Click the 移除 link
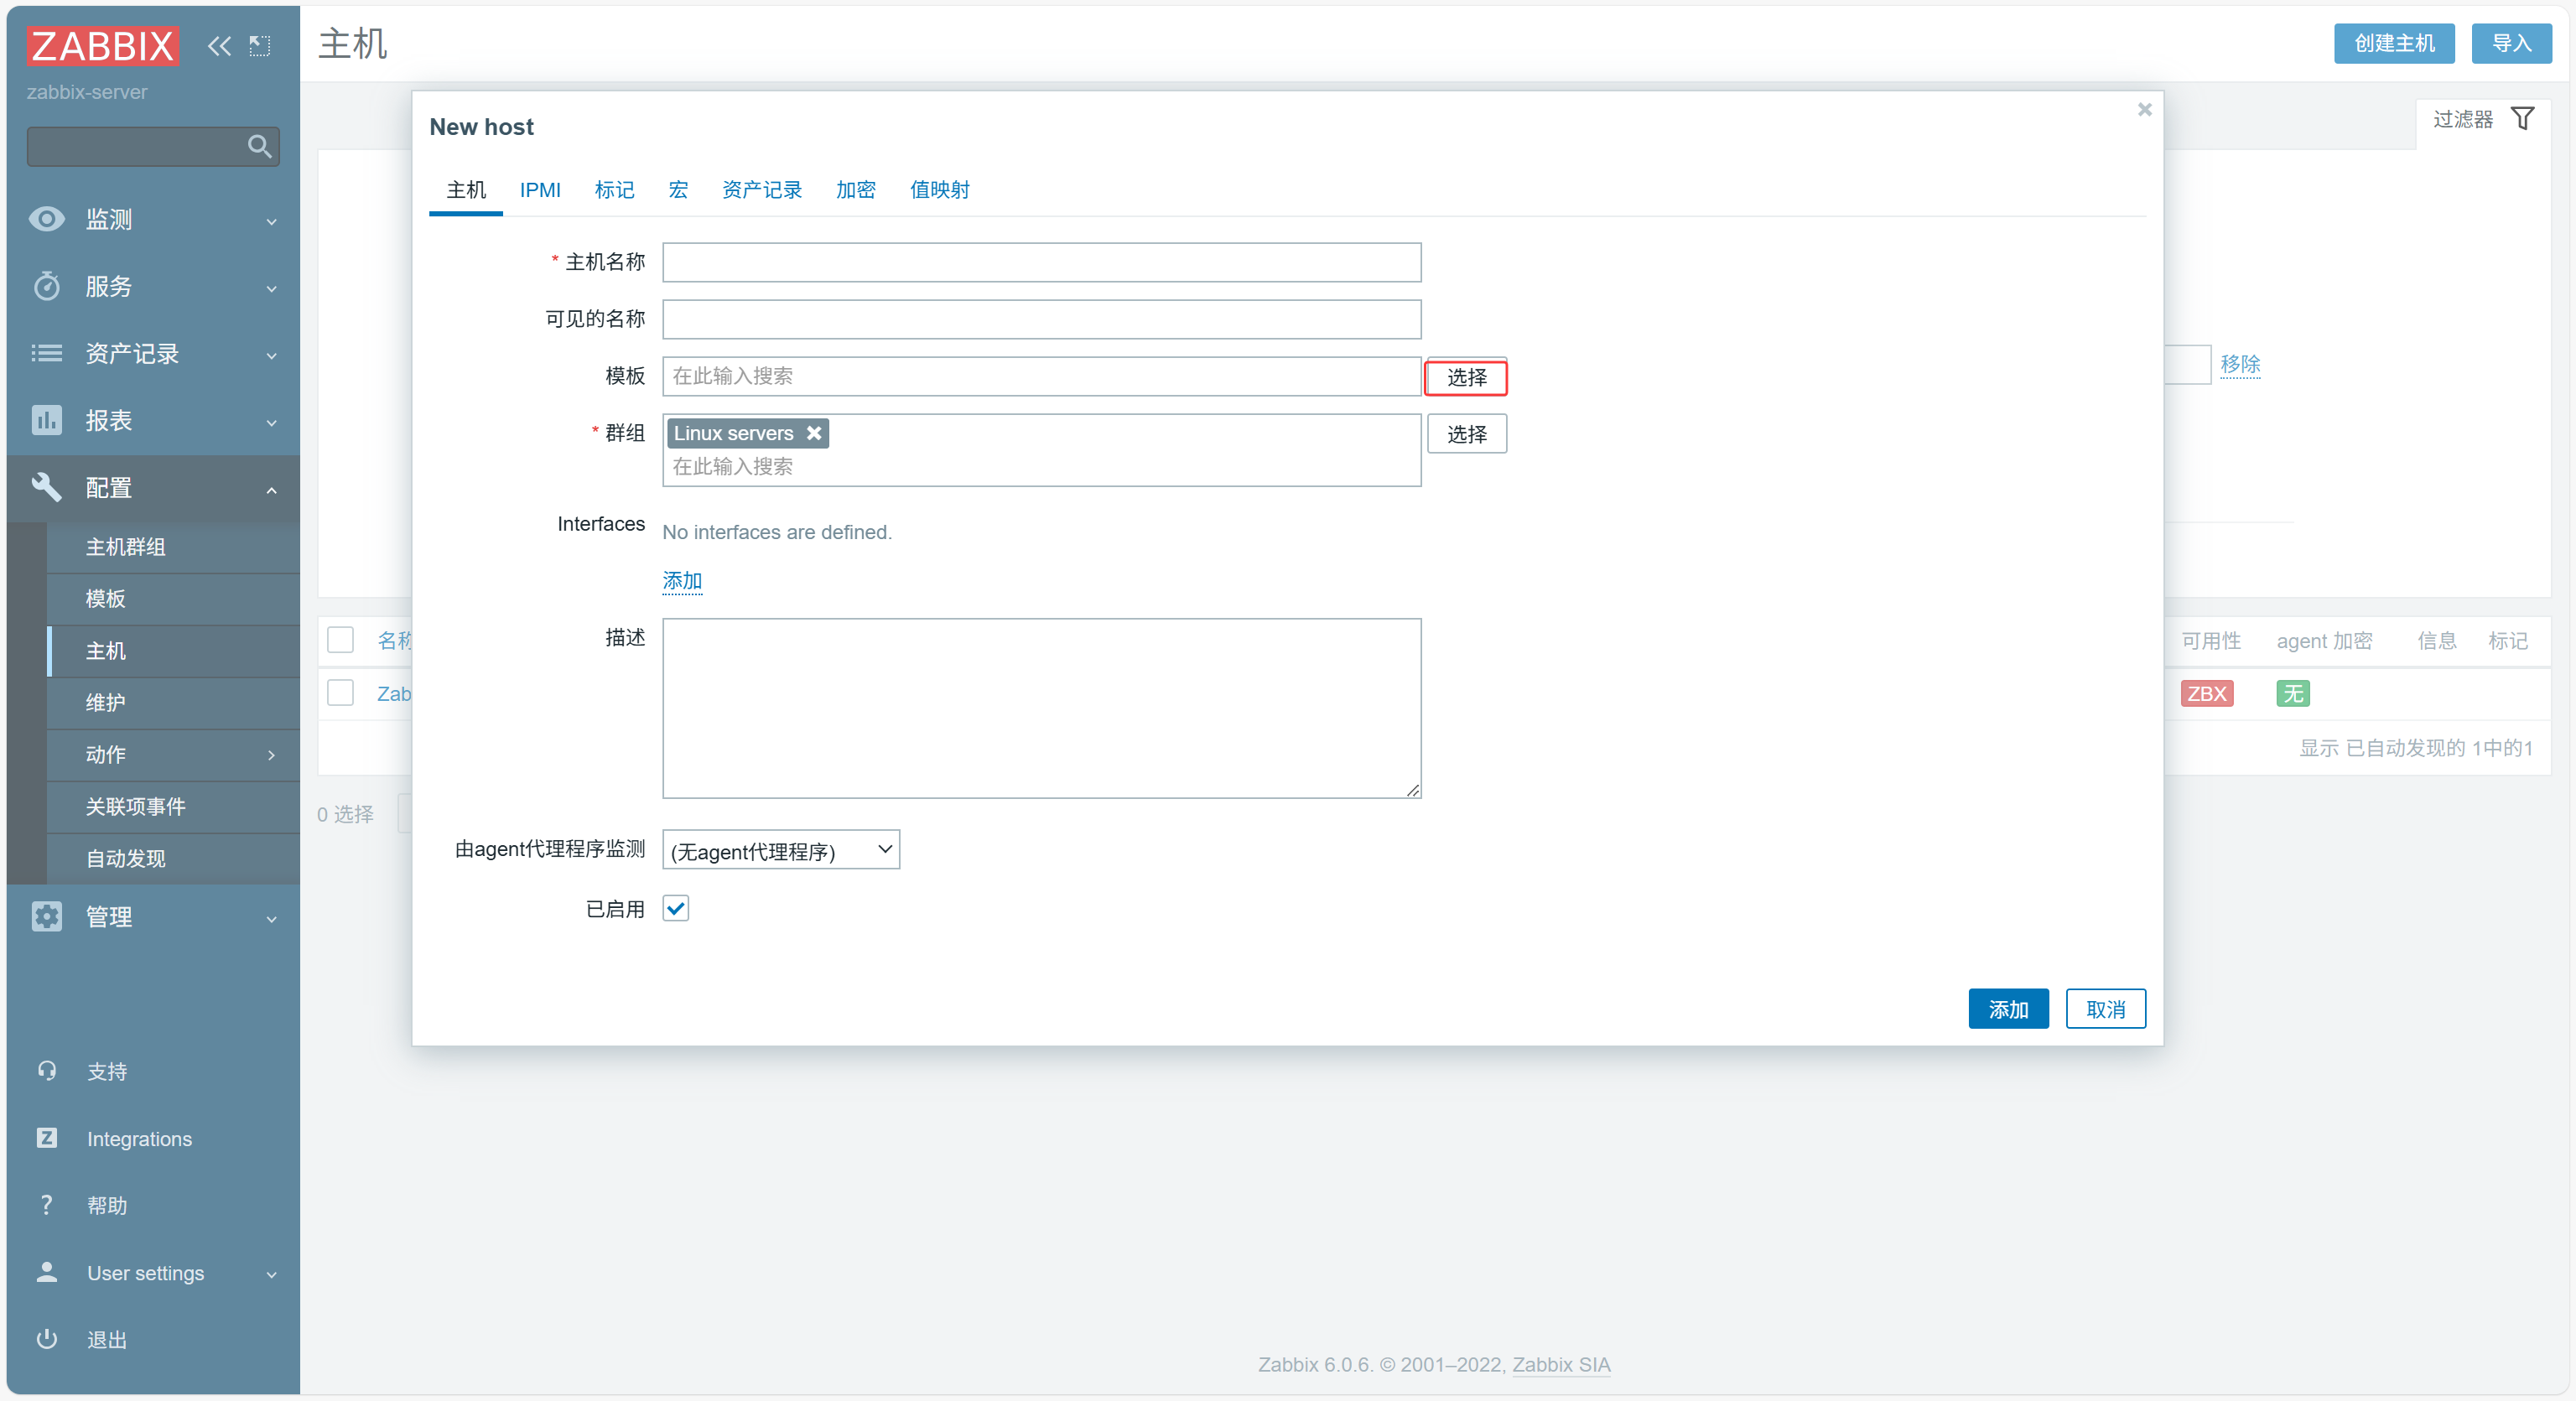Screen dimensions: 2576x1401 click(x=2240, y=364)
